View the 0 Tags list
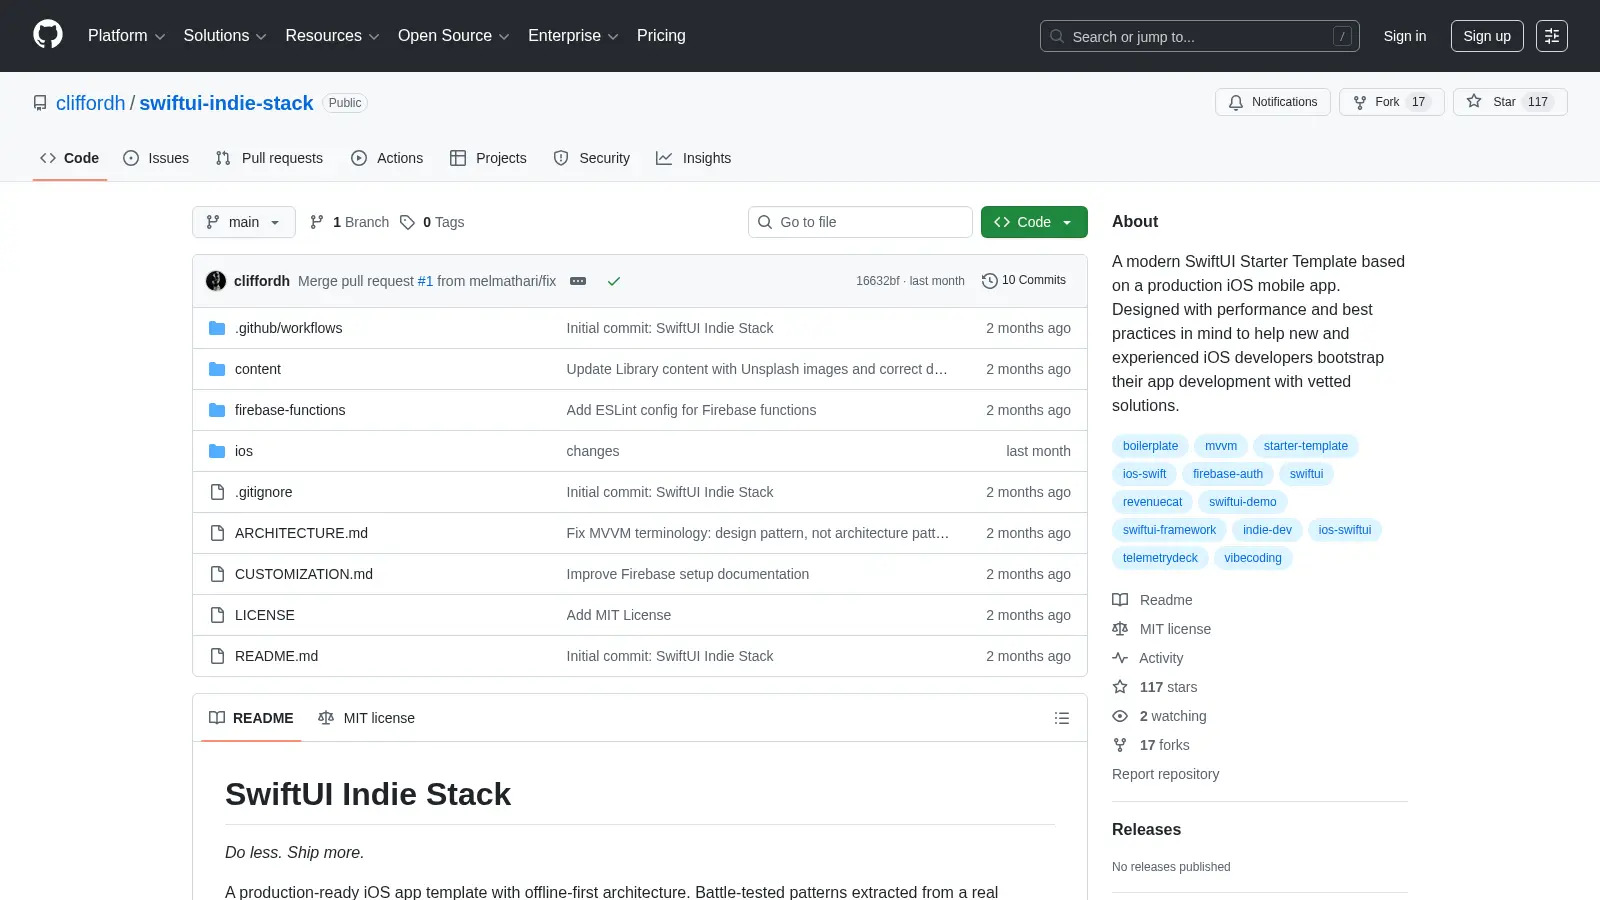 tap(432, 222)
